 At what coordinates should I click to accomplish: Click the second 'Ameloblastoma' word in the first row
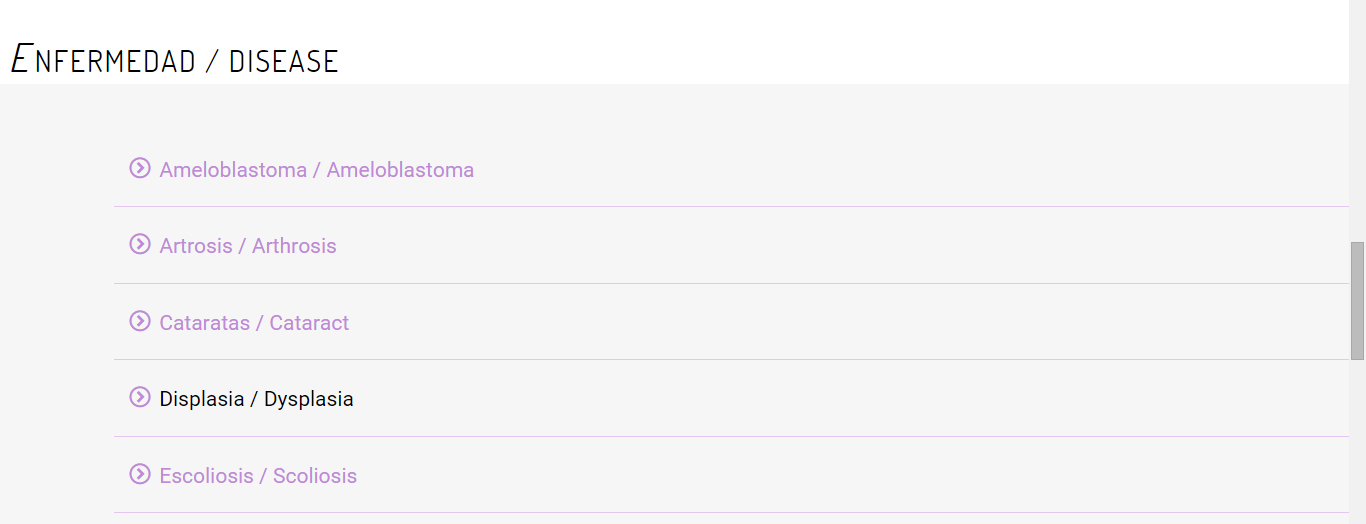coord(400,170)
